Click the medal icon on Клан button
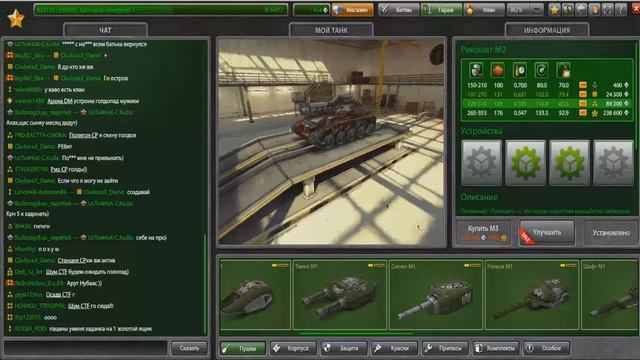This screenshot has height=360, width=640. coord(470,10)
